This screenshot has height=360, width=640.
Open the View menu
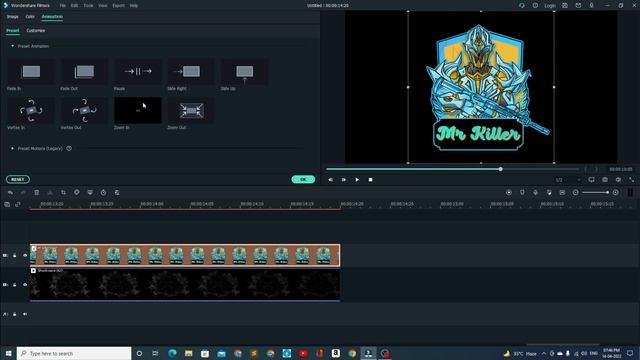tap(103, 6)
